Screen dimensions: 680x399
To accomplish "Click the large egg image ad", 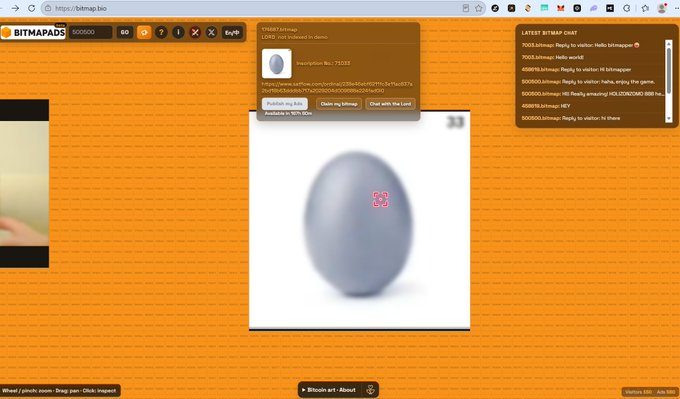I will pyautogui.click(x=359, y=221).
